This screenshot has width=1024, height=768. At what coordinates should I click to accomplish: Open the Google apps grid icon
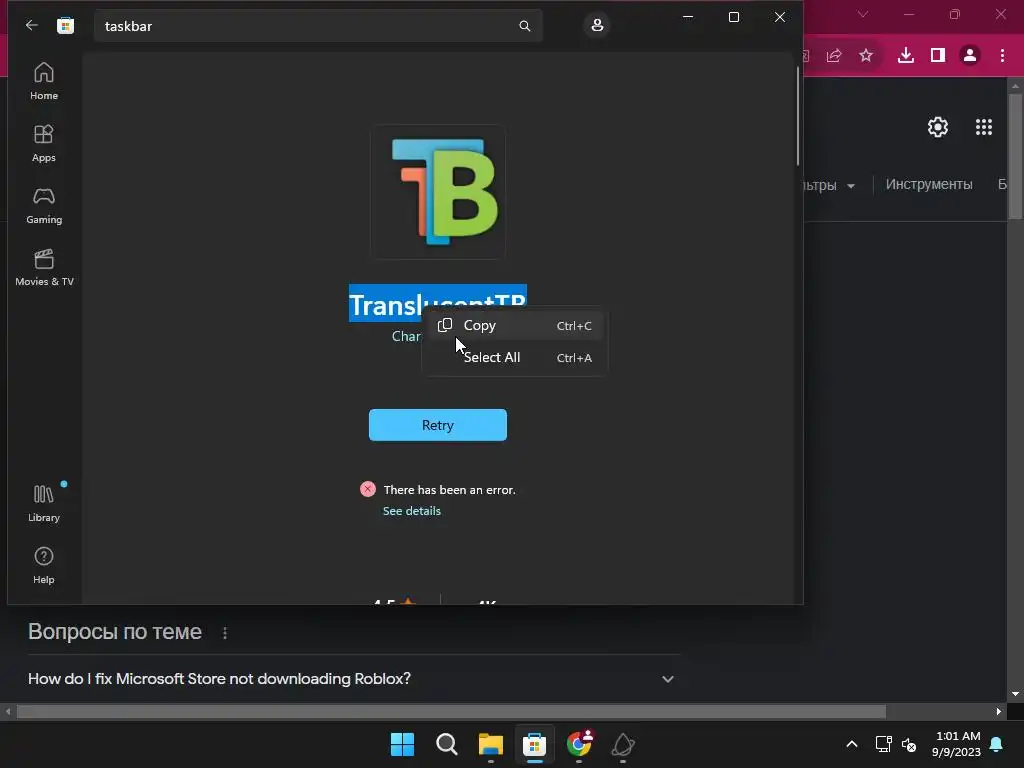click(x=984, y=127)
